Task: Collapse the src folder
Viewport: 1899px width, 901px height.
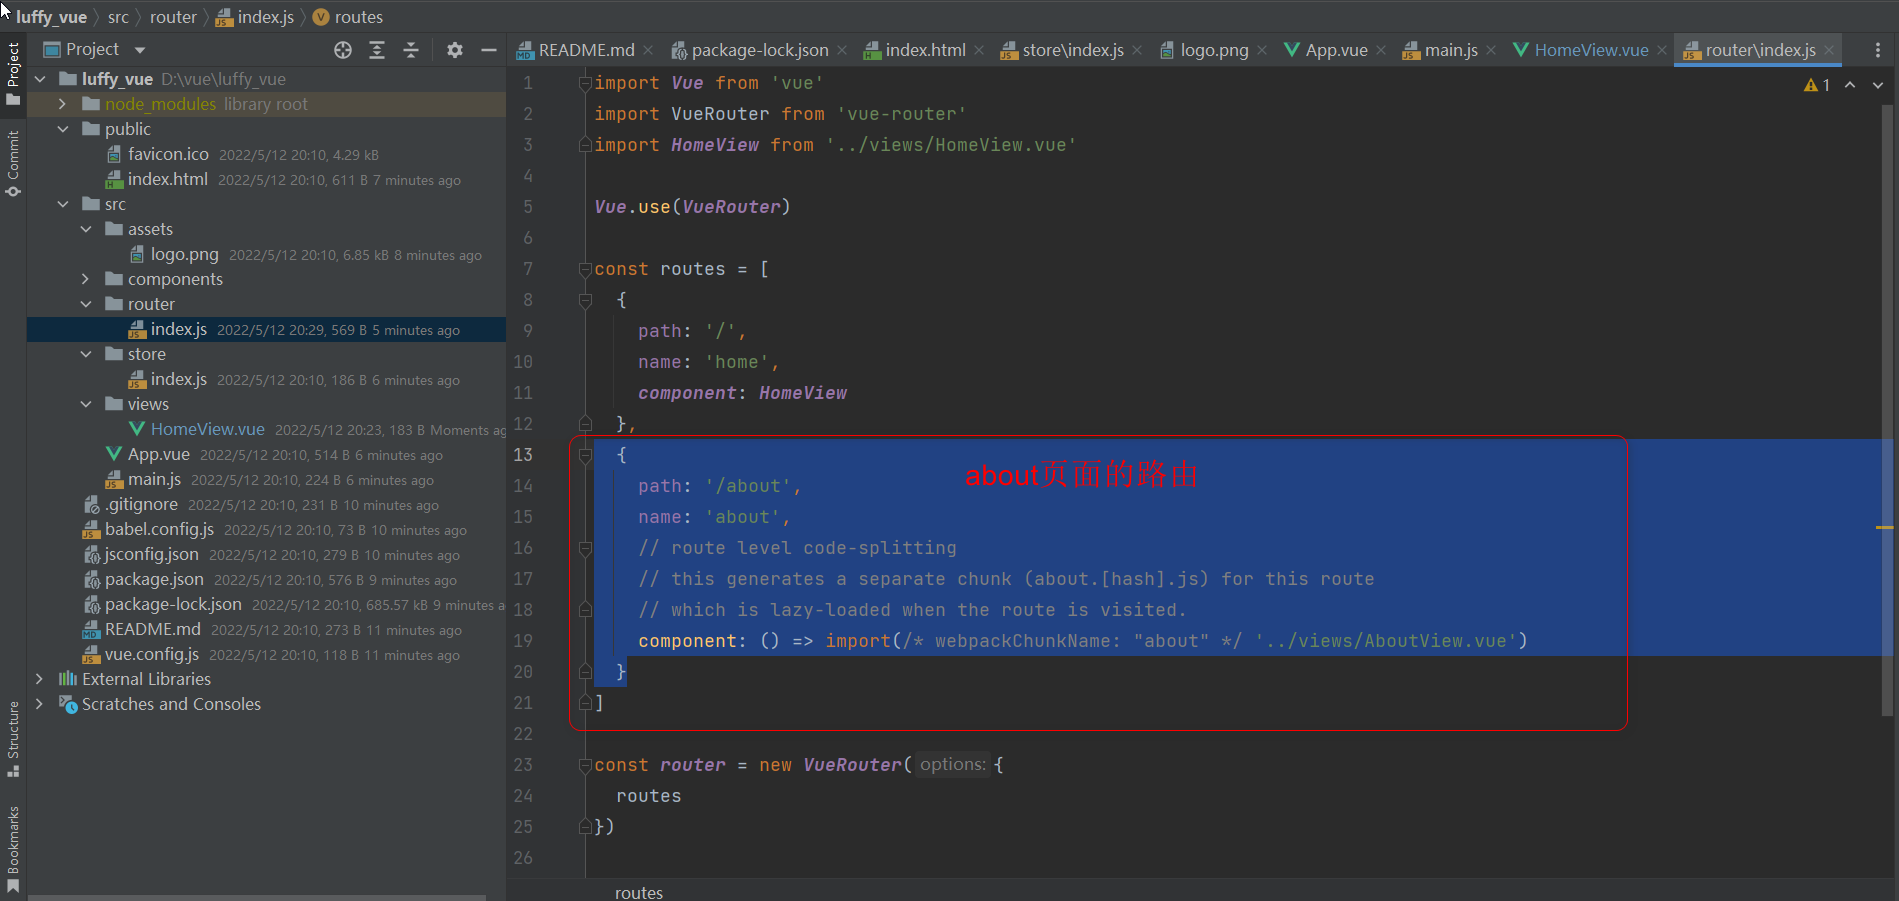Action: [63, 204]
